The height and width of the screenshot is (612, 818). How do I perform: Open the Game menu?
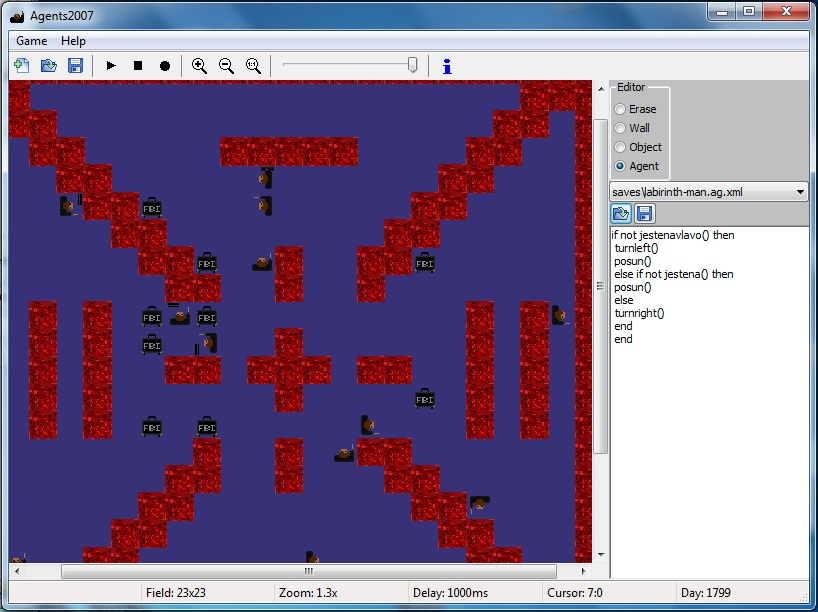point(30,41)
